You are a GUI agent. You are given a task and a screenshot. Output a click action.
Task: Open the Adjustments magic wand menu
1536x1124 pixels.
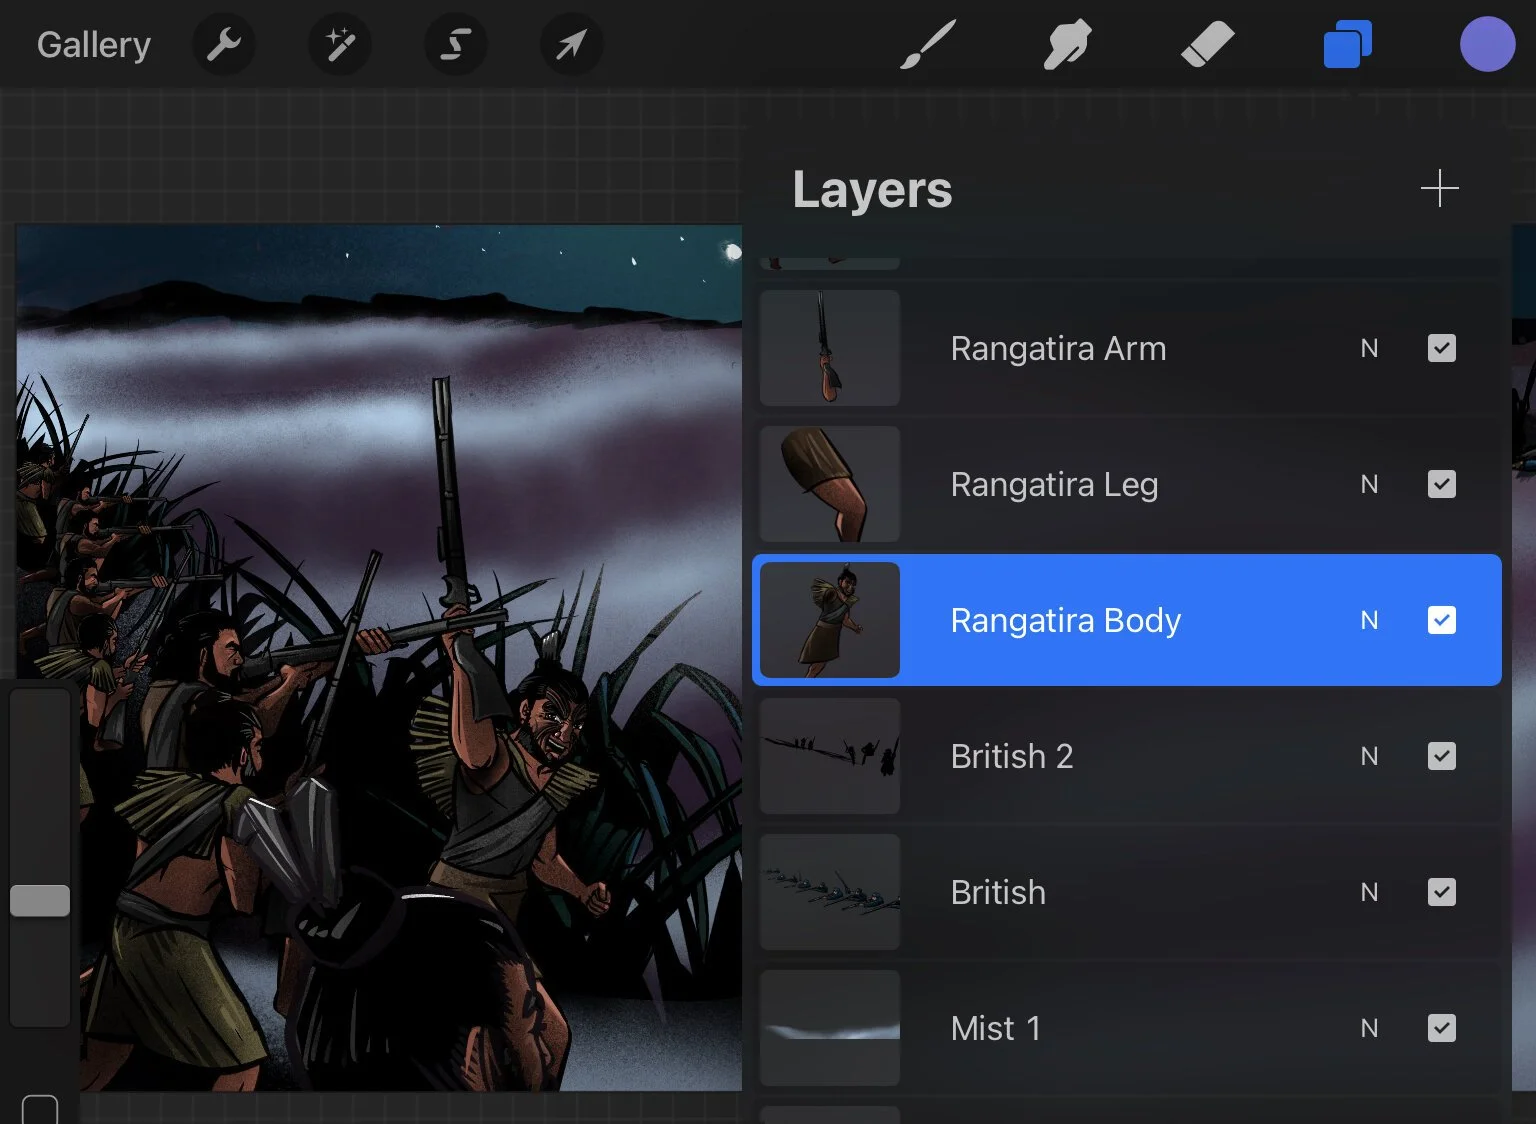click(x=340, y=44)
